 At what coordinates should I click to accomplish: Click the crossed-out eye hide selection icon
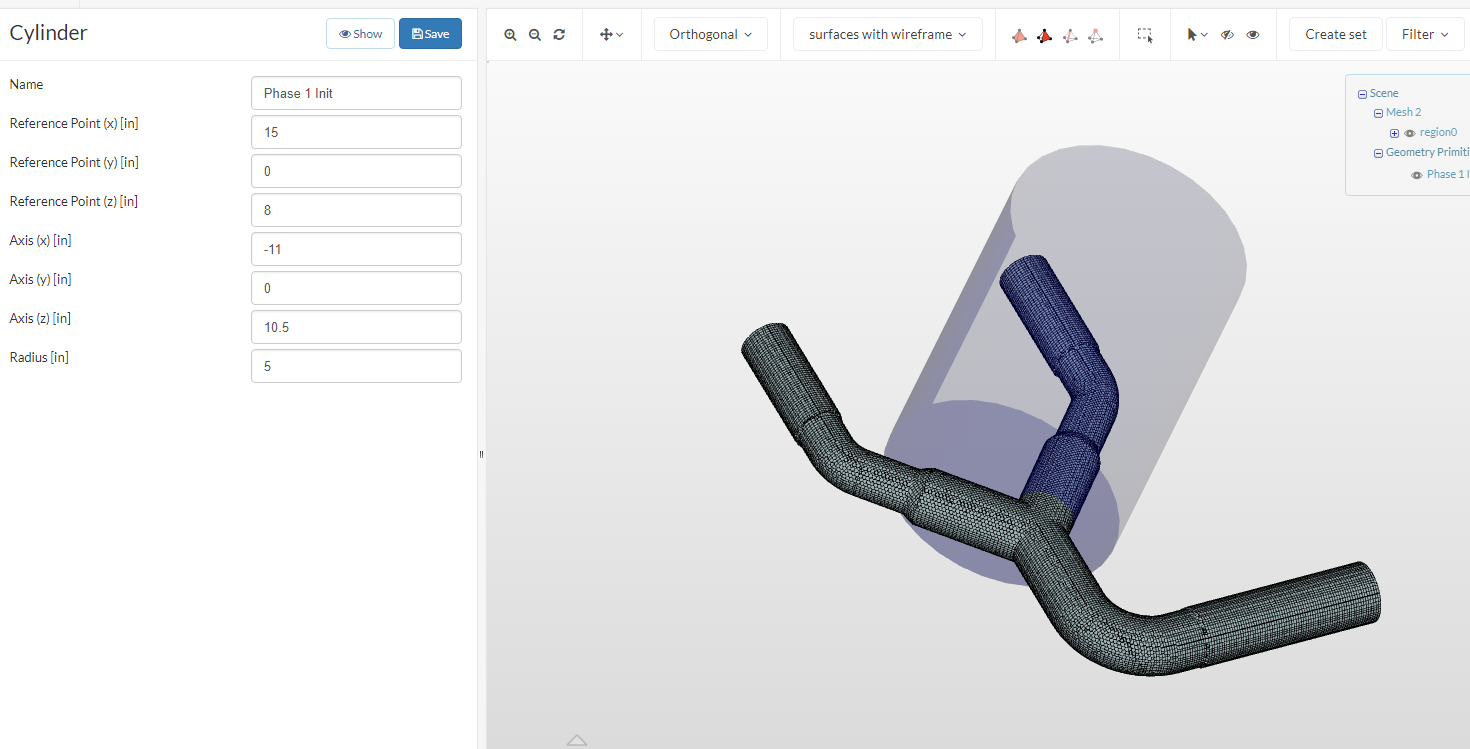tap(1227, 34)
